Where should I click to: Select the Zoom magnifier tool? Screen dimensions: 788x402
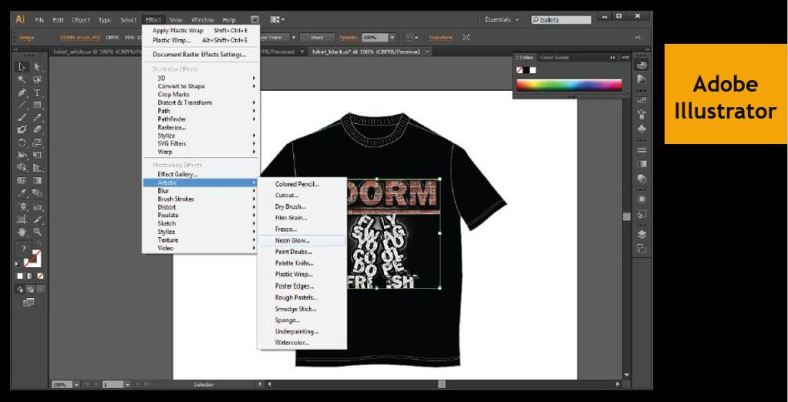(37, 232)
